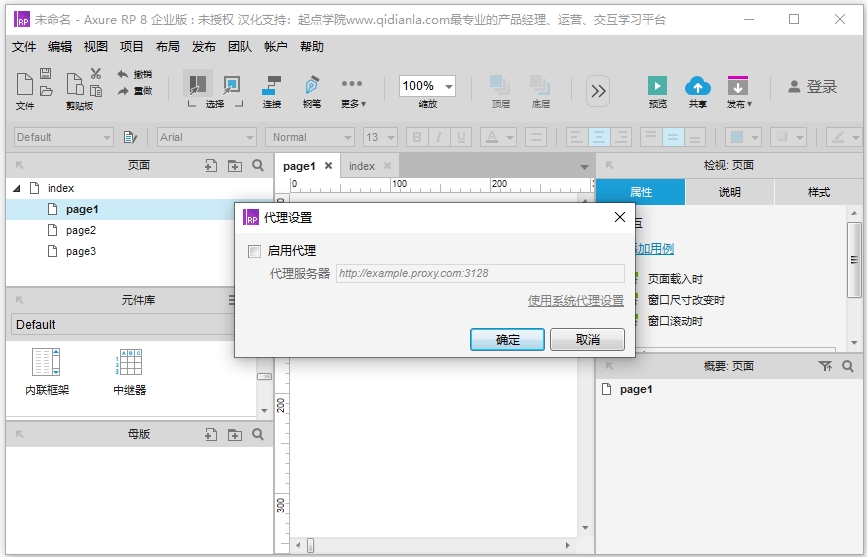Select the pen 钢笔 tool
Screen dimensions: 867x557
tap(312, 92)
